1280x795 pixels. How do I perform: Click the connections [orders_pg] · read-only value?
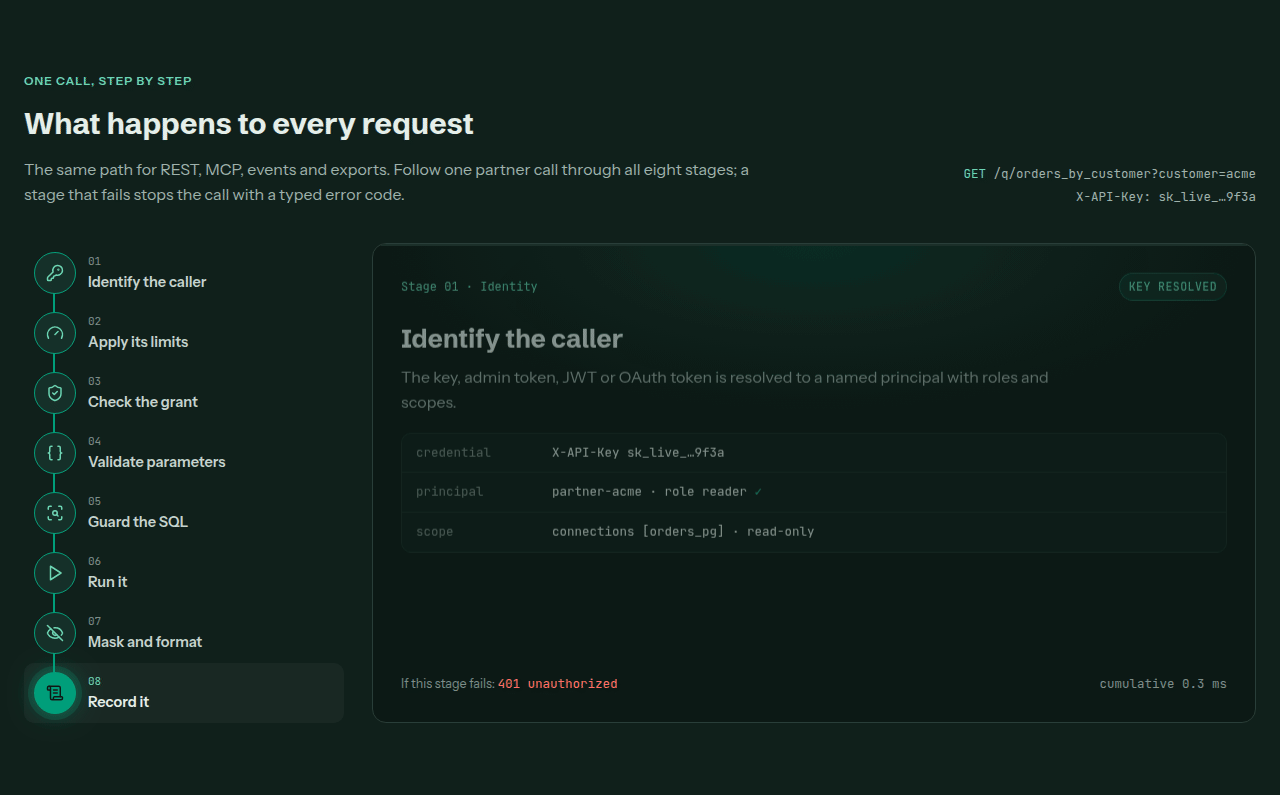(683, 532)
